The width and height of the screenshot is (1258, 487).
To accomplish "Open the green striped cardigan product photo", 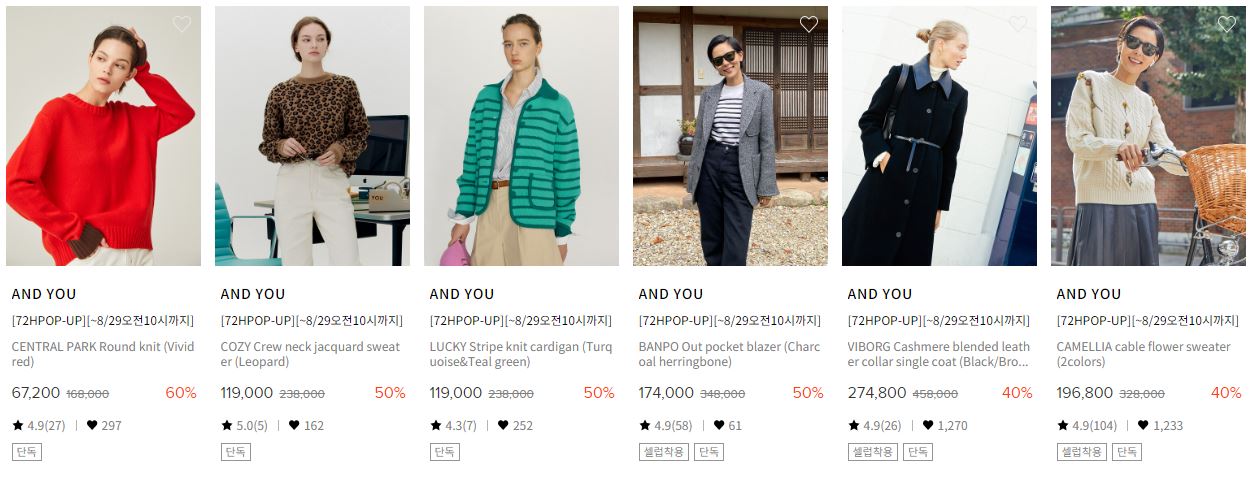I will pos(521,136).
